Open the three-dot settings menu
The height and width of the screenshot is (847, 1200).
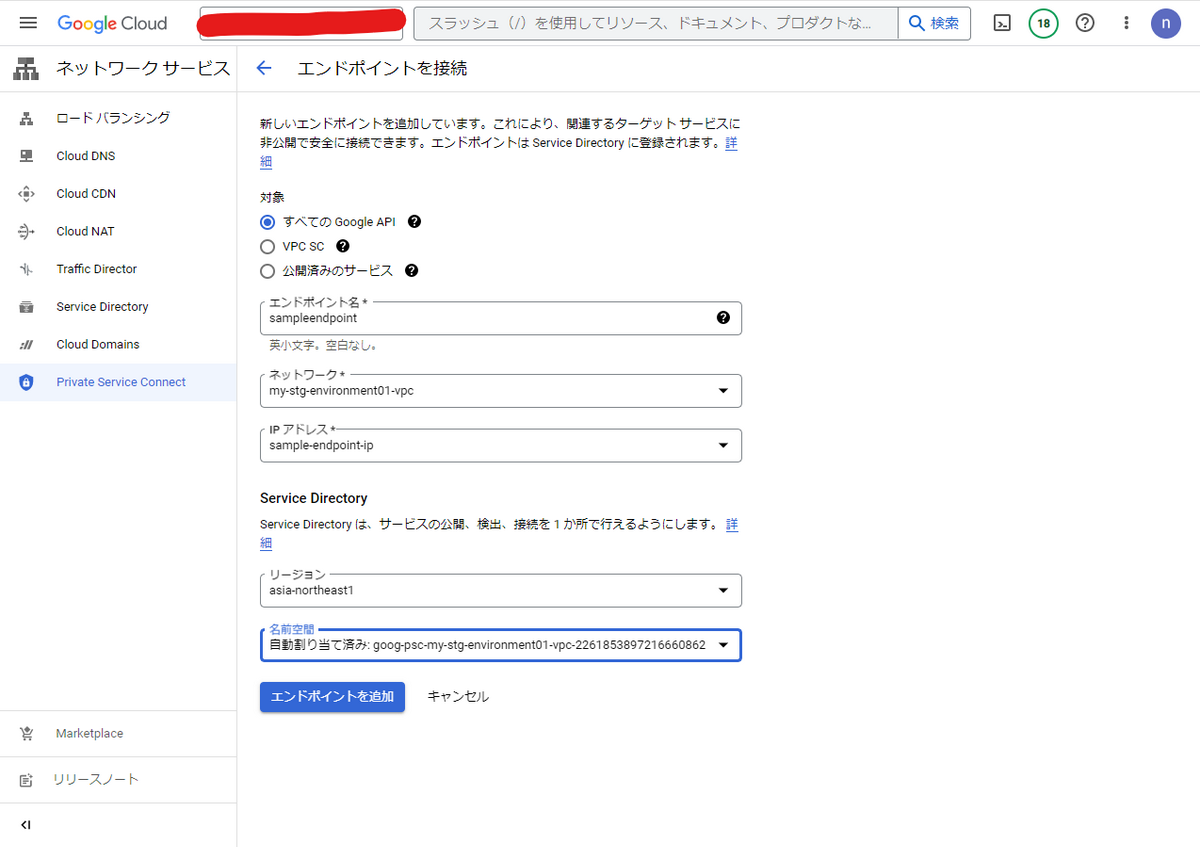[x=1127, y=23]
